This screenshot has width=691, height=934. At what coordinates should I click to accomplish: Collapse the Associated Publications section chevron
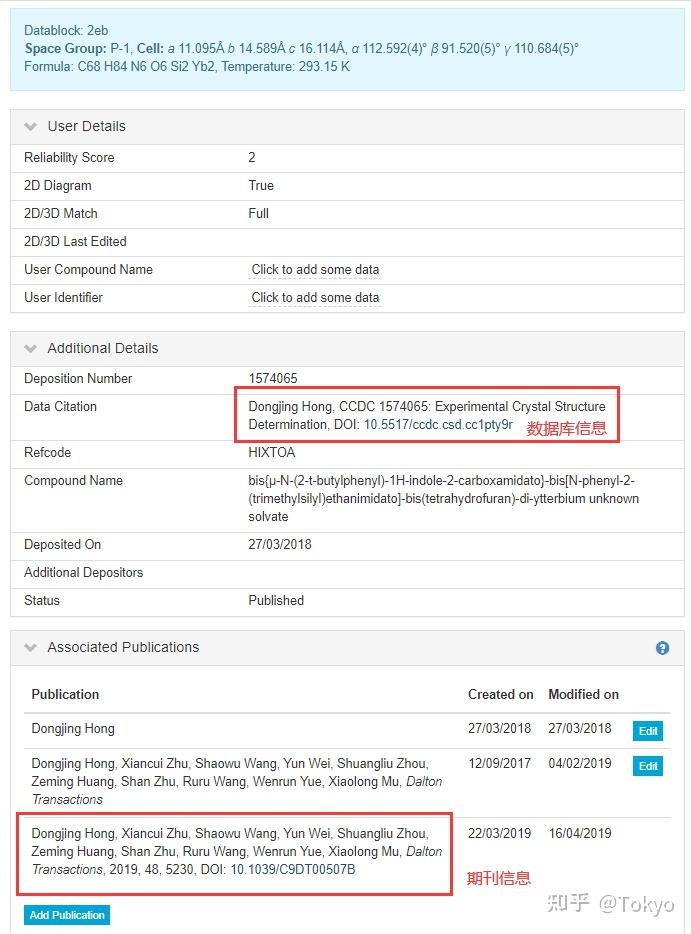coord(31,648)
